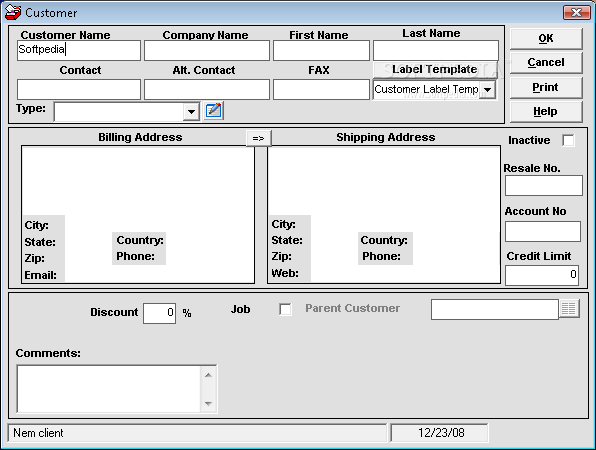Click the Account No field
The image size is (596, 450).
click(x=543, y=231)
